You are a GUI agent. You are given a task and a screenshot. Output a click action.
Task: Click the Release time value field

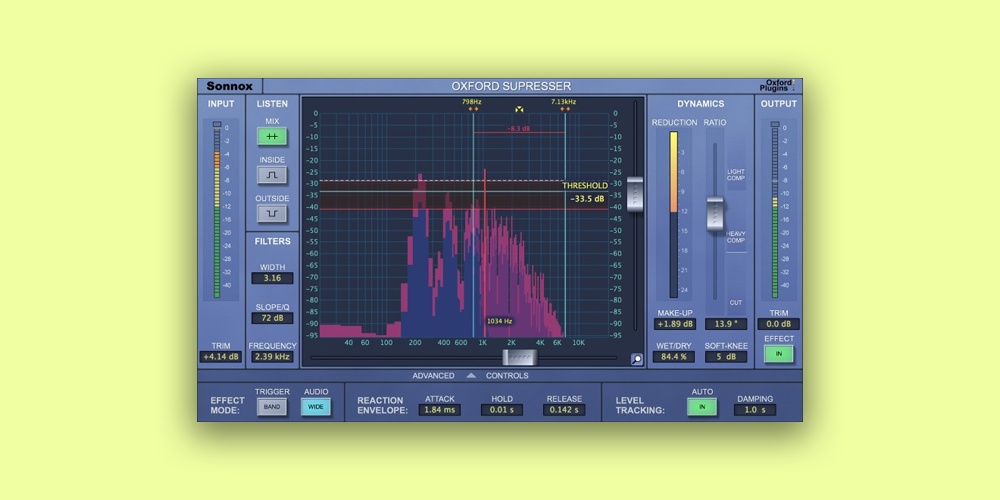(564, 410)
